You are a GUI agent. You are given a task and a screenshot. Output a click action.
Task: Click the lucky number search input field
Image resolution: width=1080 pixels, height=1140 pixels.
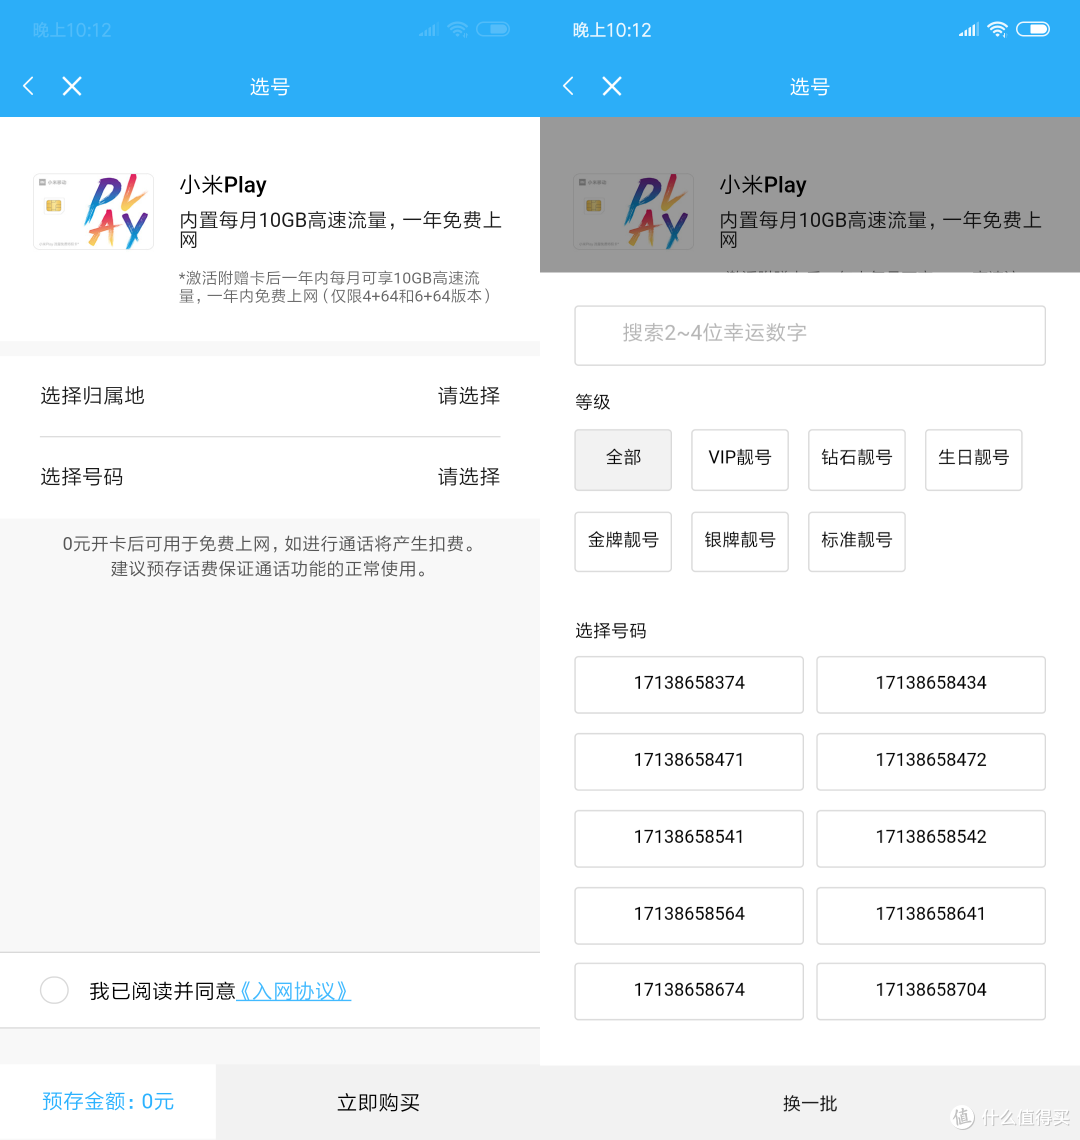point(809,335)
